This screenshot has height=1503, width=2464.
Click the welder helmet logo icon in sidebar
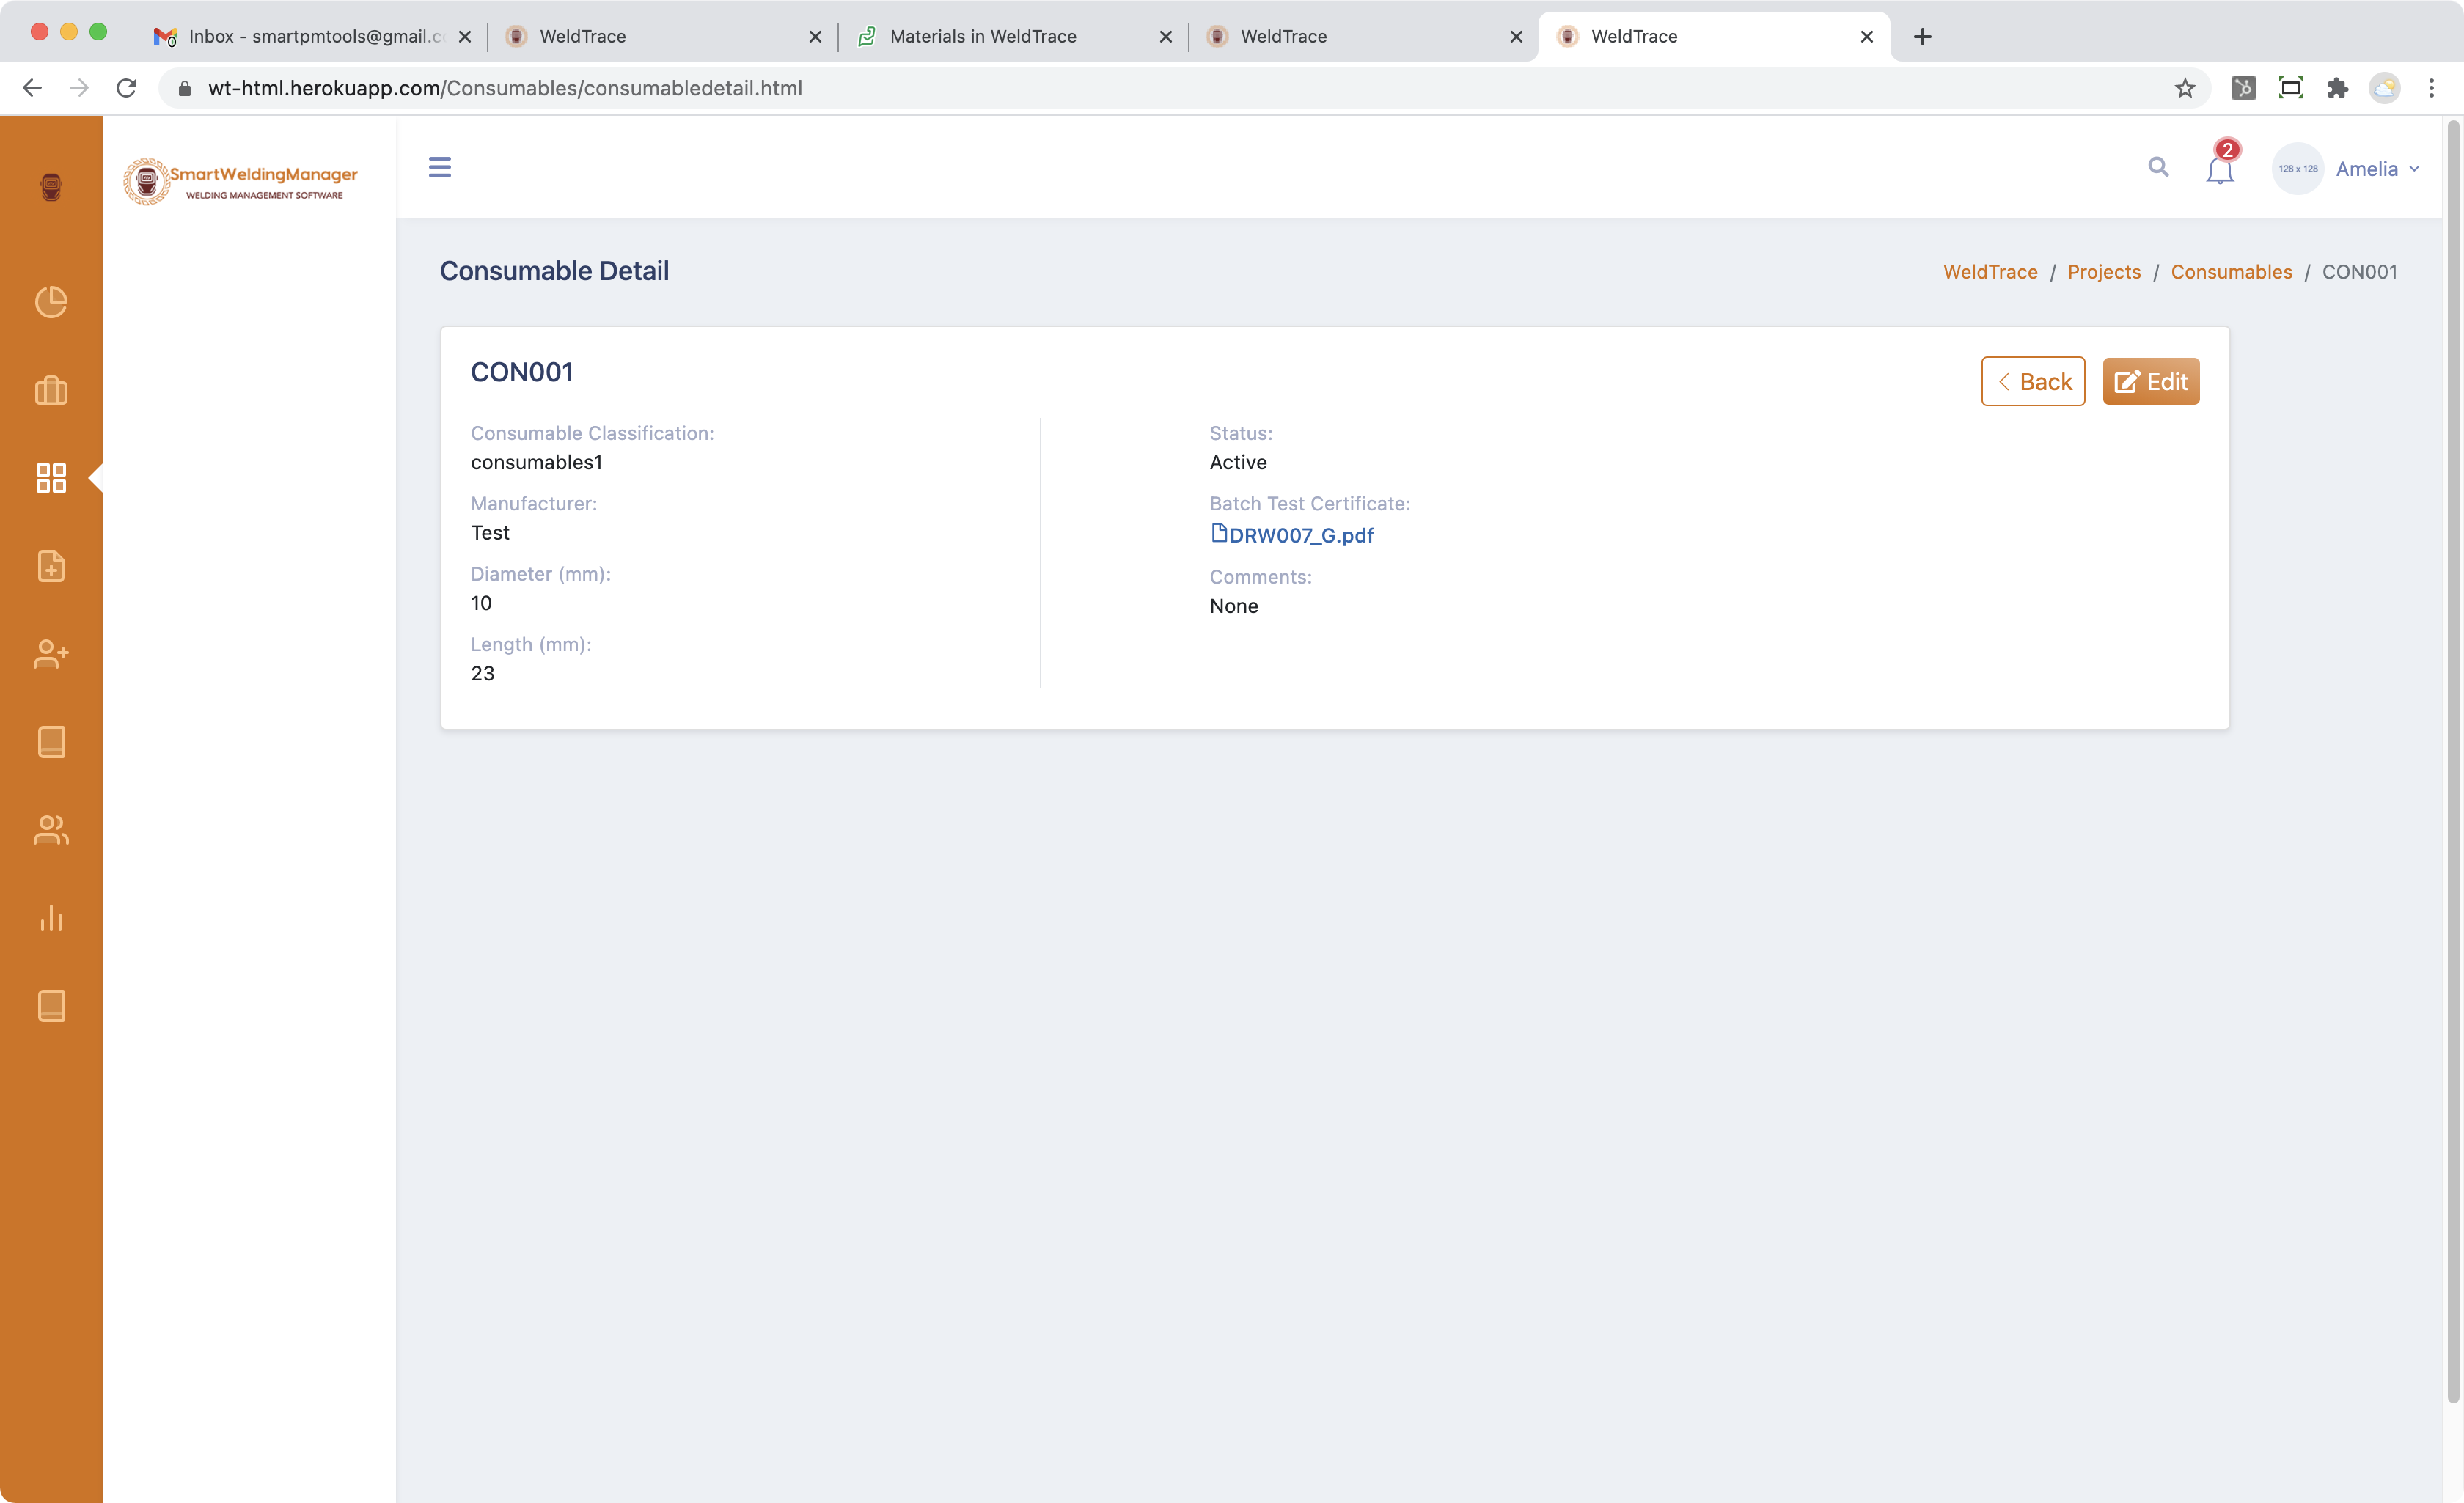pyautogui.click(x=51, y=186)
